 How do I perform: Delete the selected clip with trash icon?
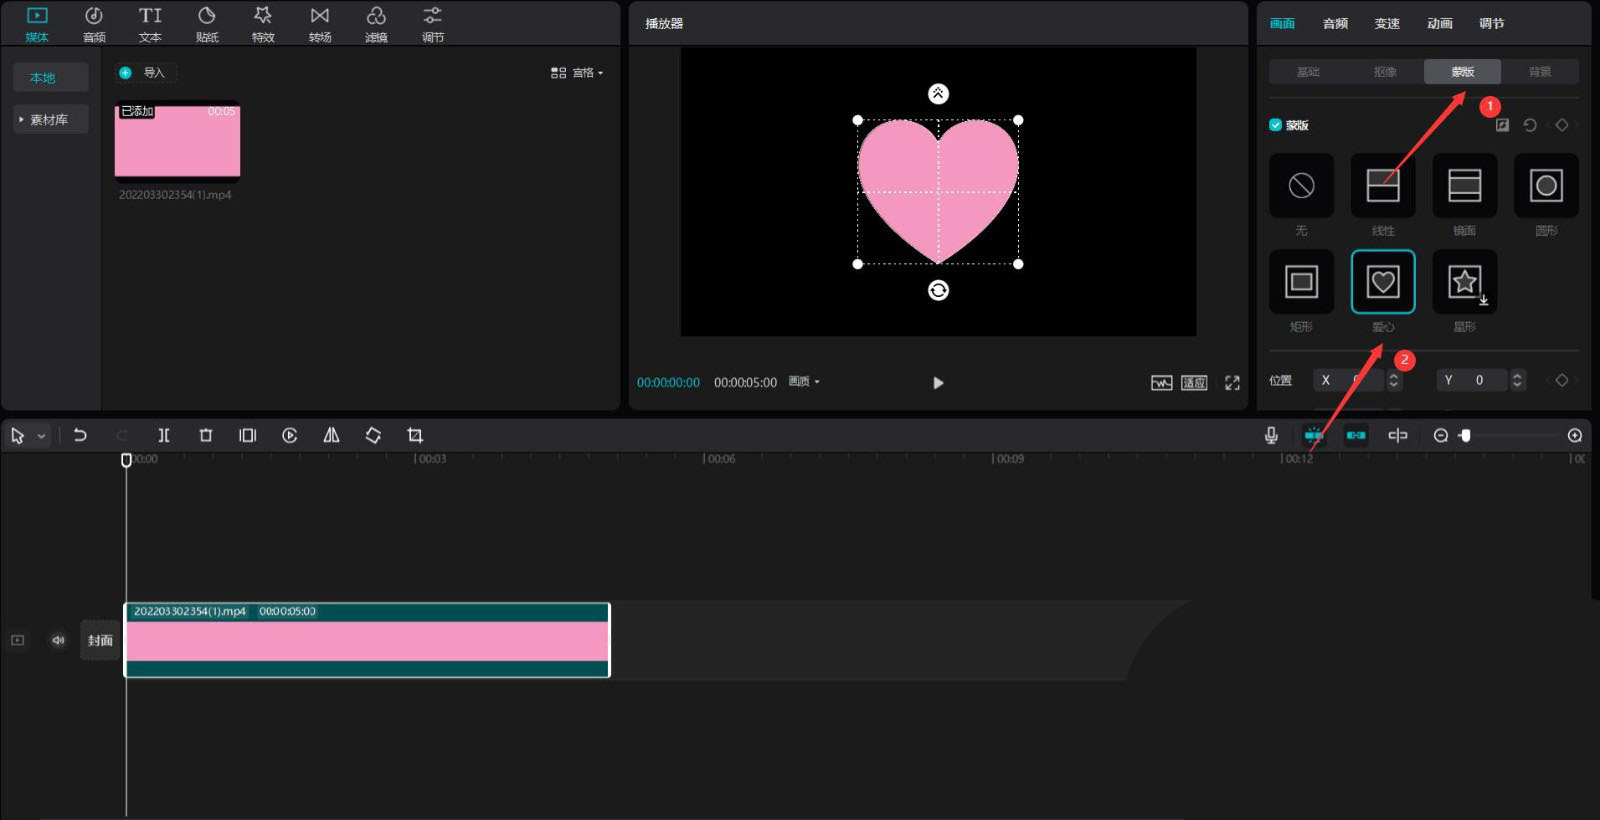point(206,435)
